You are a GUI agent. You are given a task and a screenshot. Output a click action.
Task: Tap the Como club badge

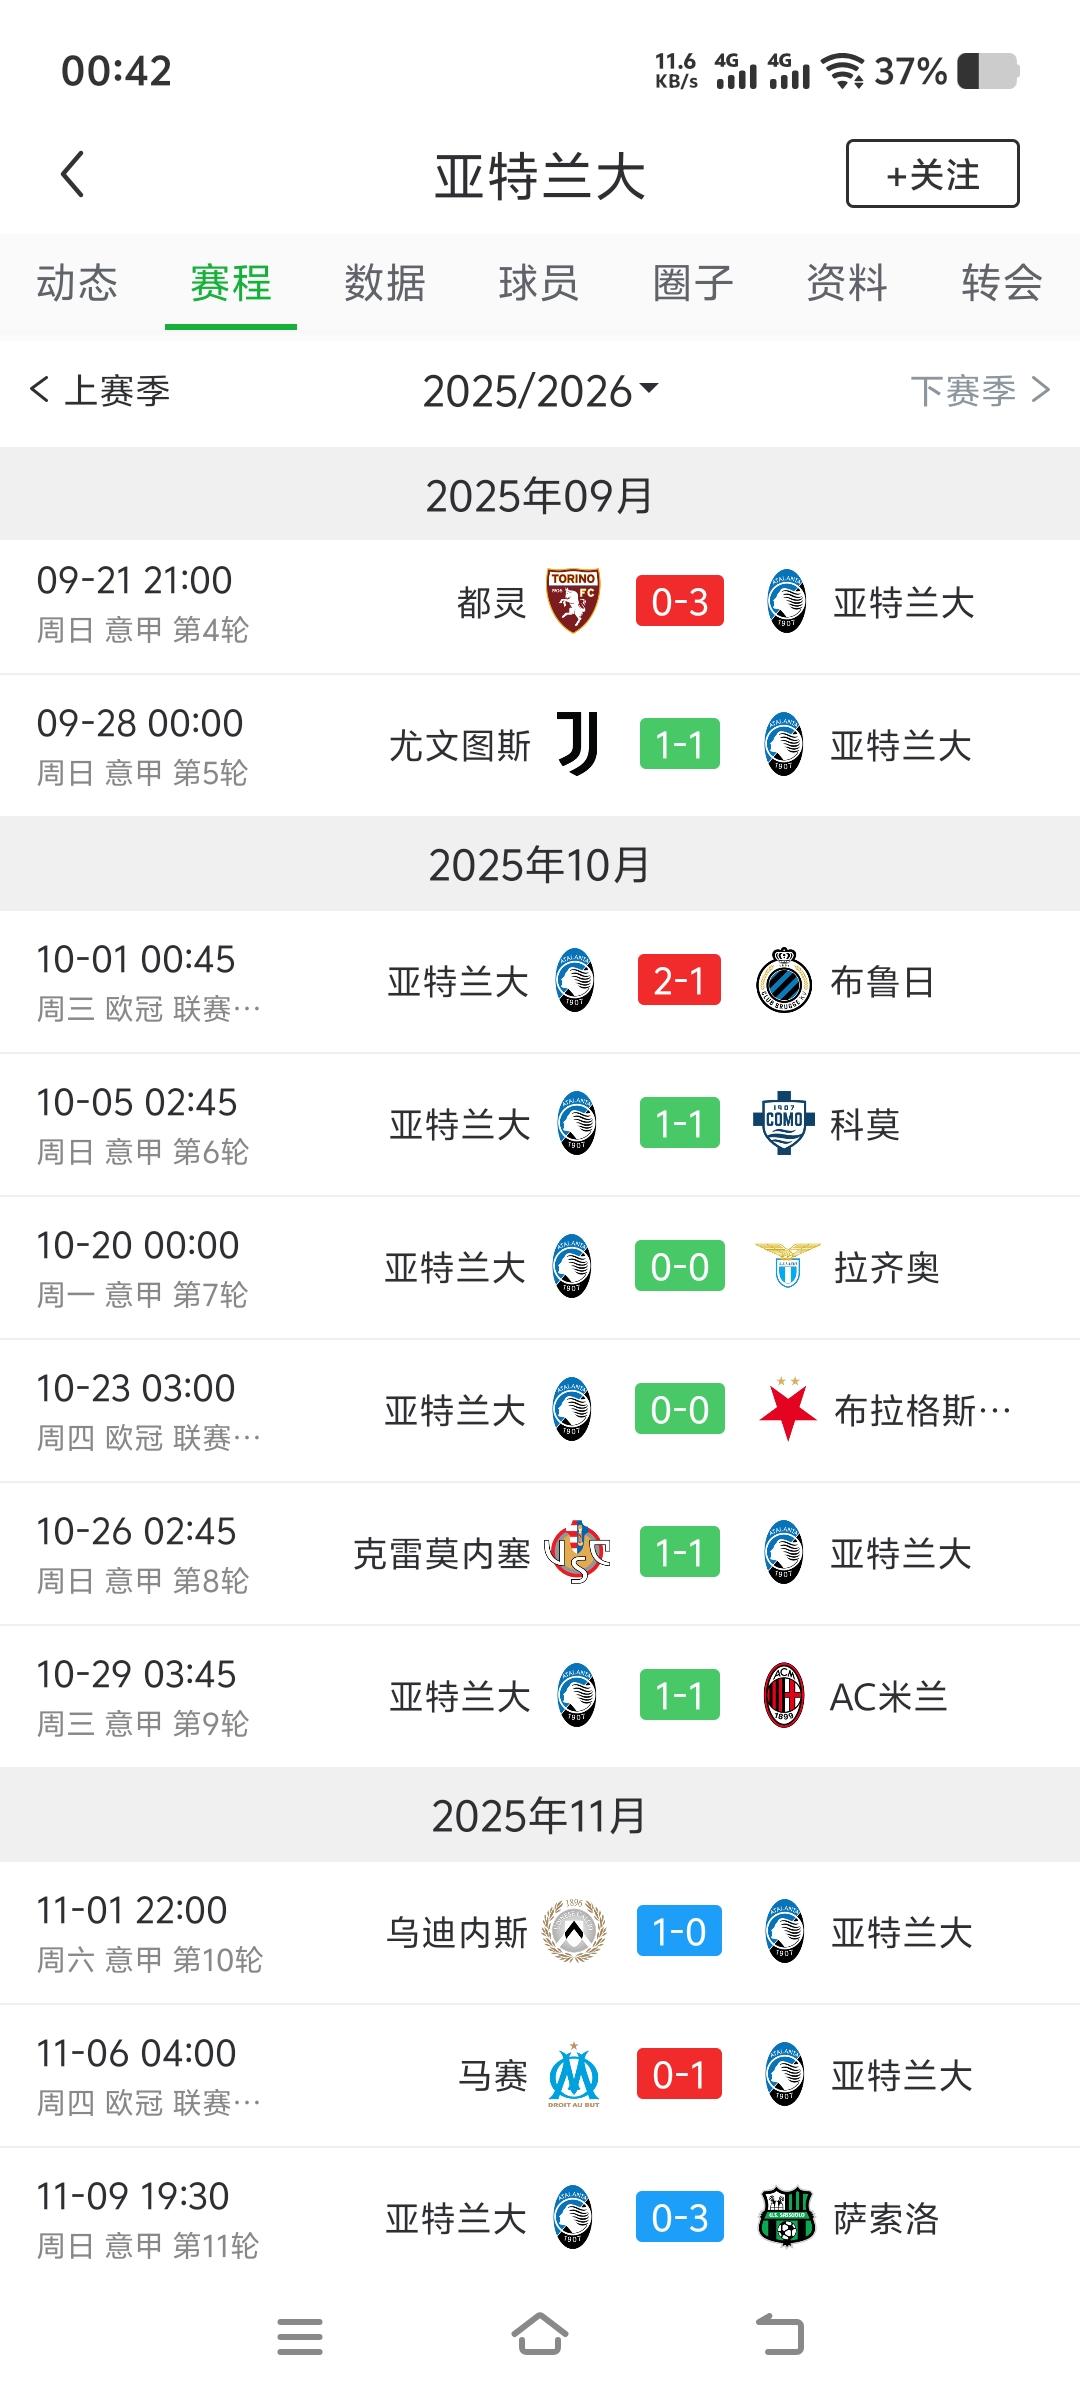pyautogui.click(x=784, y=1123)
